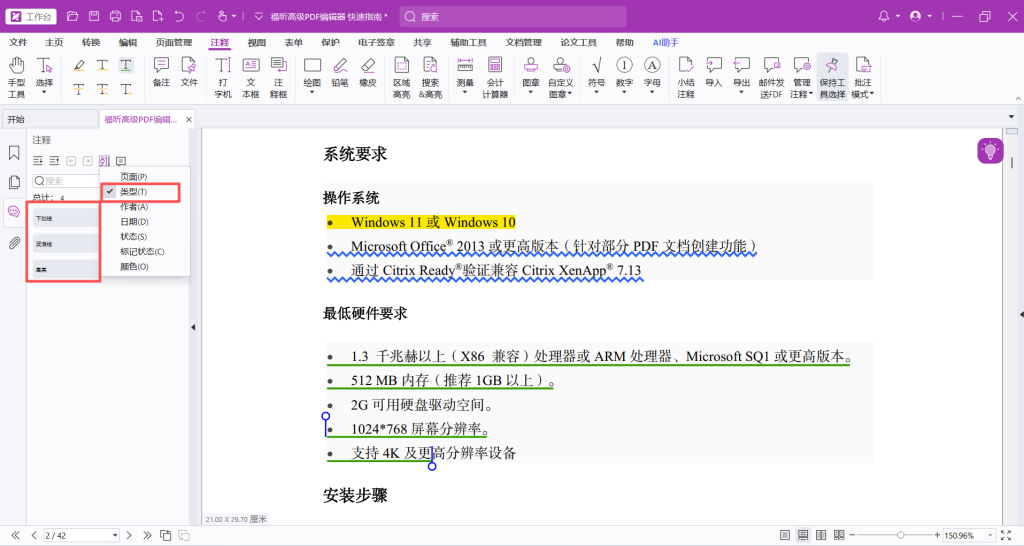Select the 手型工具 hand tool

(x=16, y=76)
